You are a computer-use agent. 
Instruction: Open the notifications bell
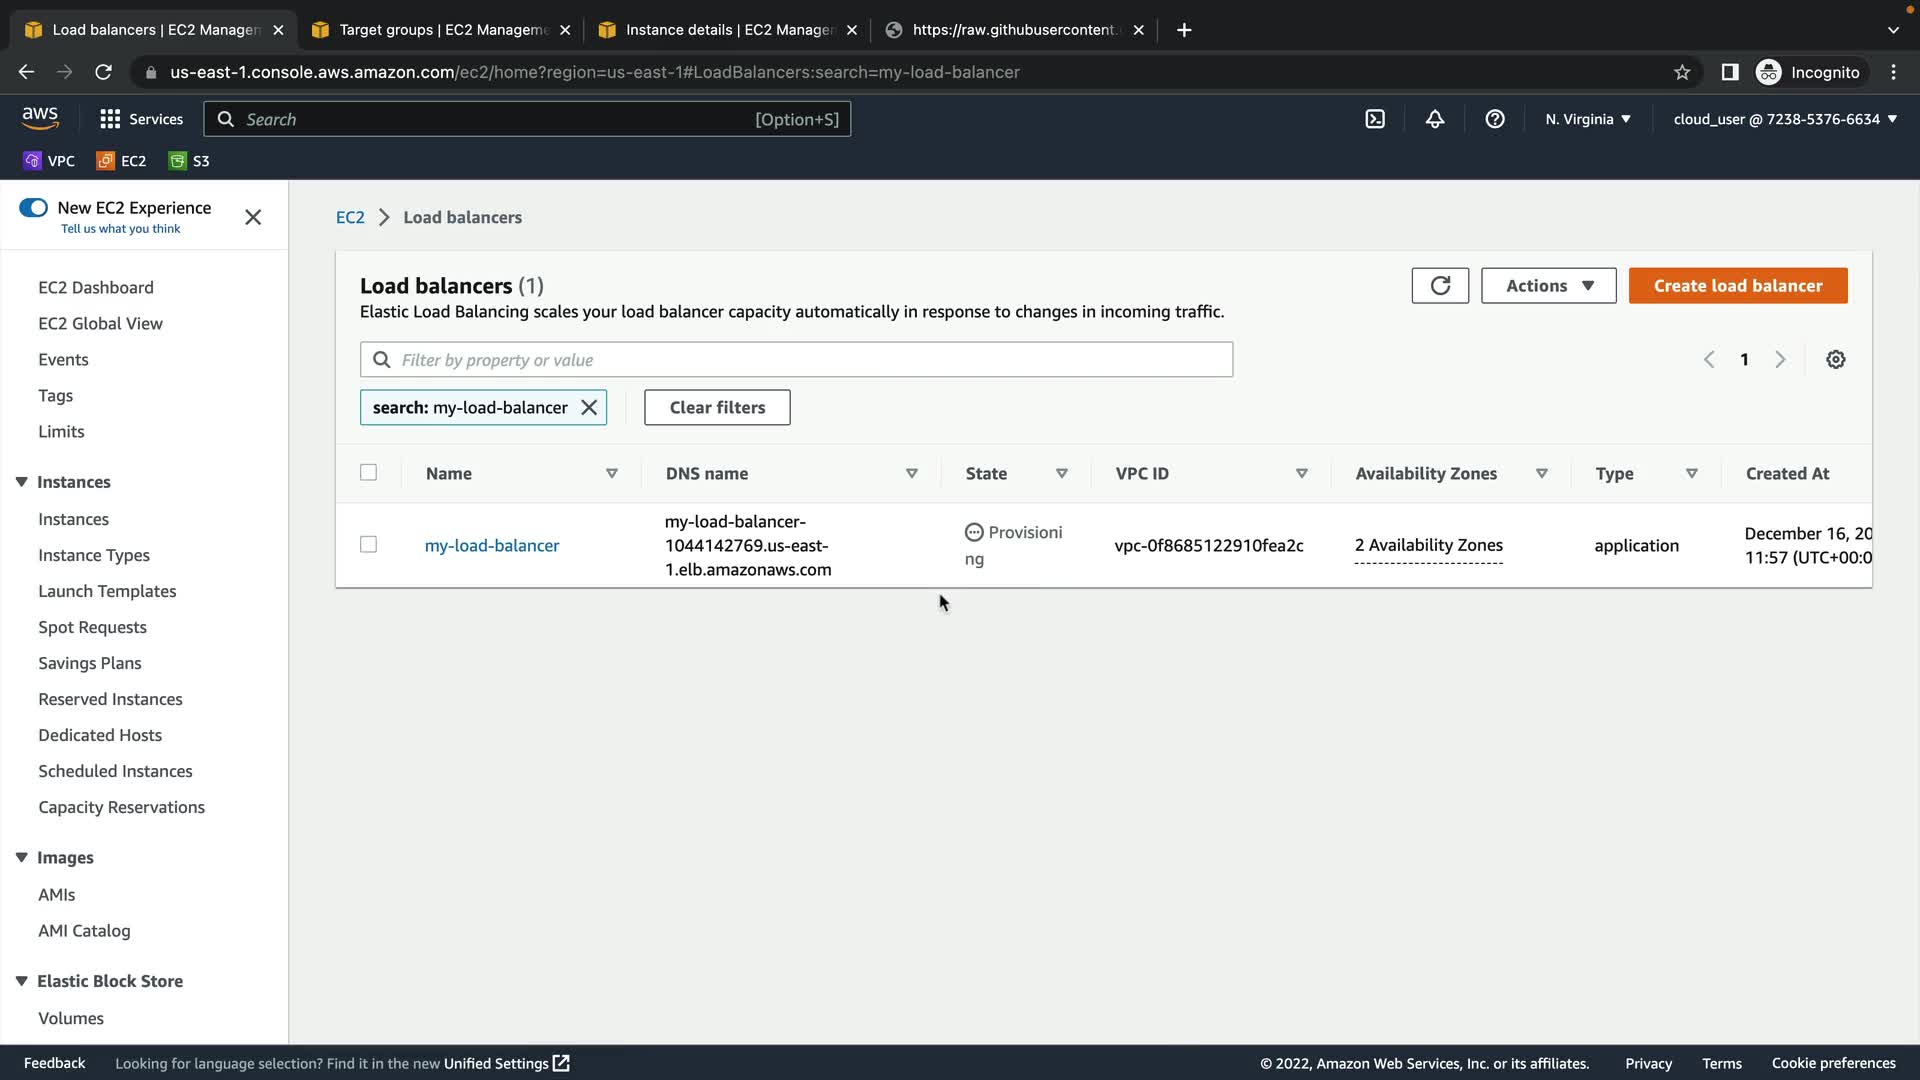coord(1435,119)
